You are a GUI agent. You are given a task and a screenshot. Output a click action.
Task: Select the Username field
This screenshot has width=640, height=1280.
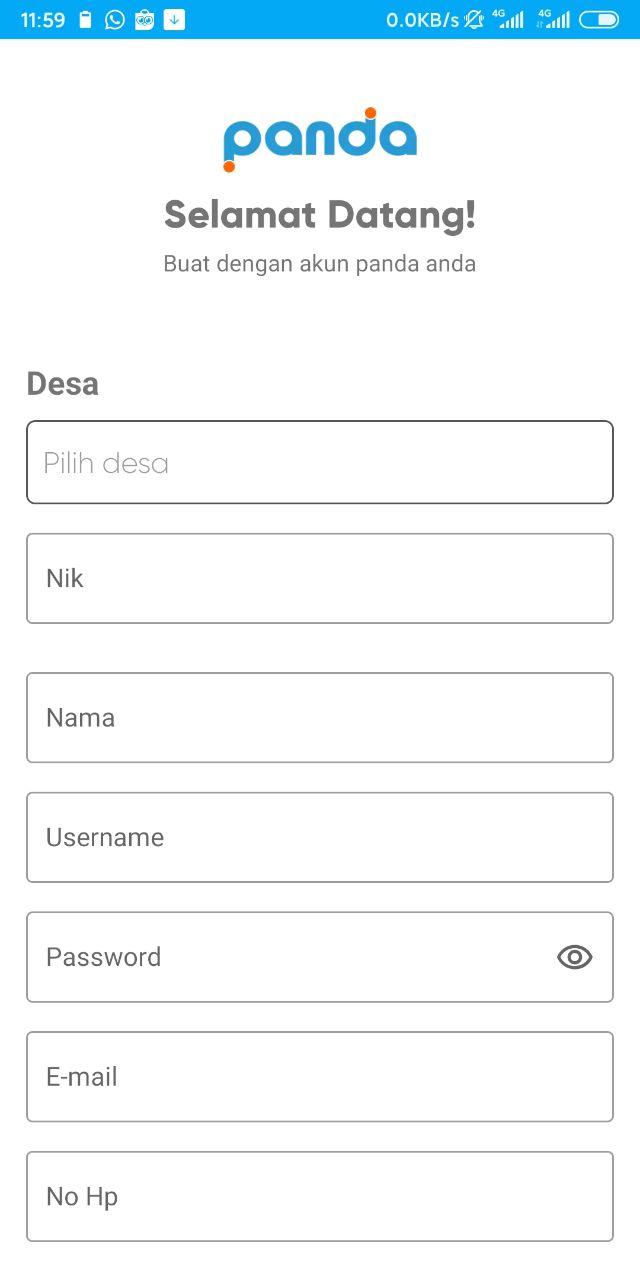[x=320, y=837]
